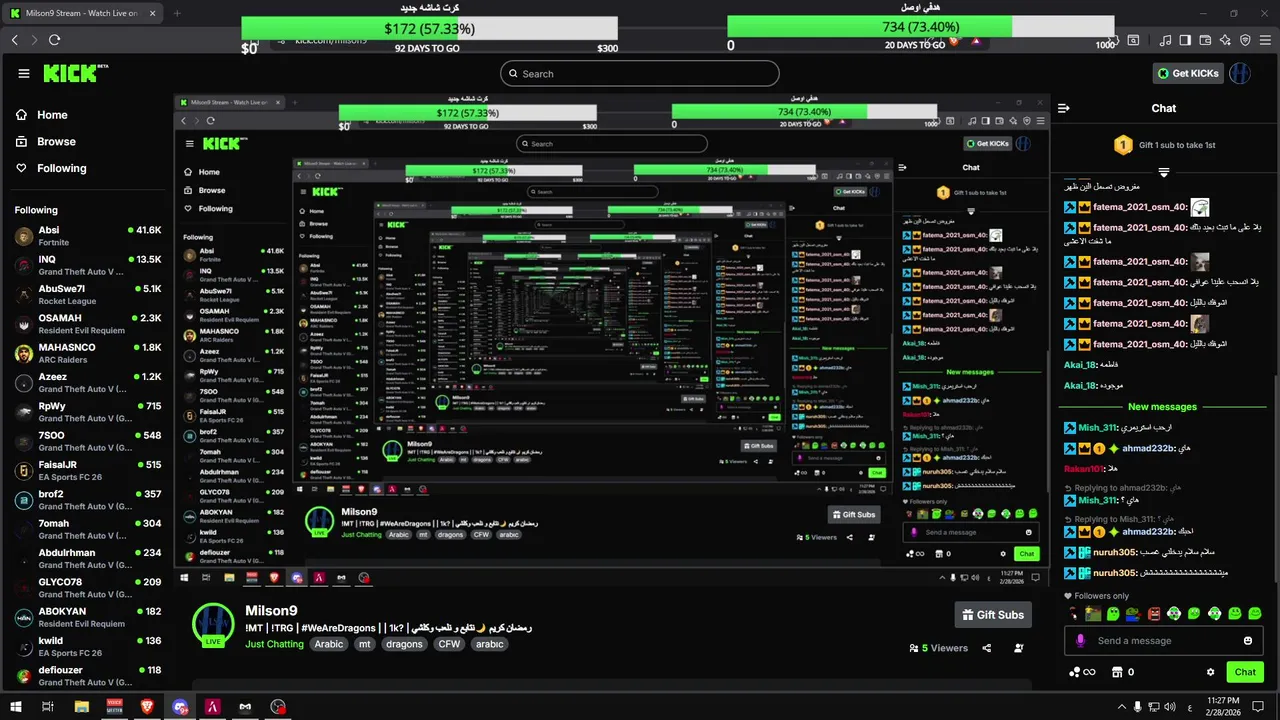Image resolution: width=1280 pixels, height=720 pixels.
Task: Open Absi channel in Following list
Action: [87, 236]
